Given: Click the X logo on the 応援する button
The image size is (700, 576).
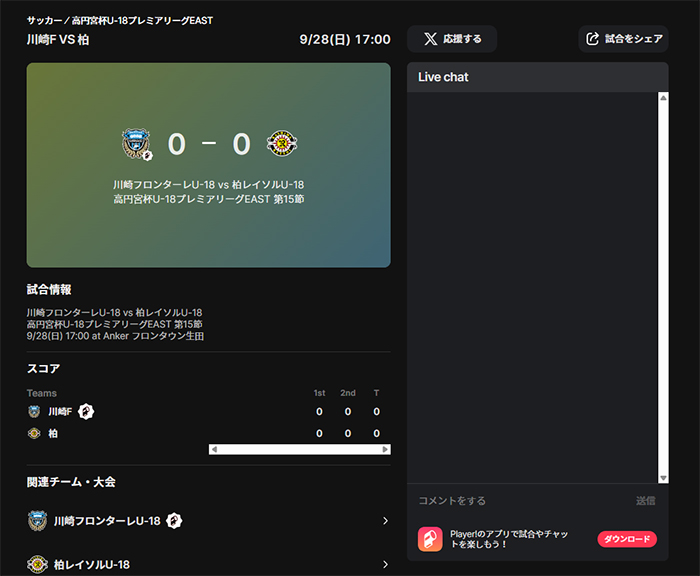Looking at the screenshot, I should pos(430,39).
